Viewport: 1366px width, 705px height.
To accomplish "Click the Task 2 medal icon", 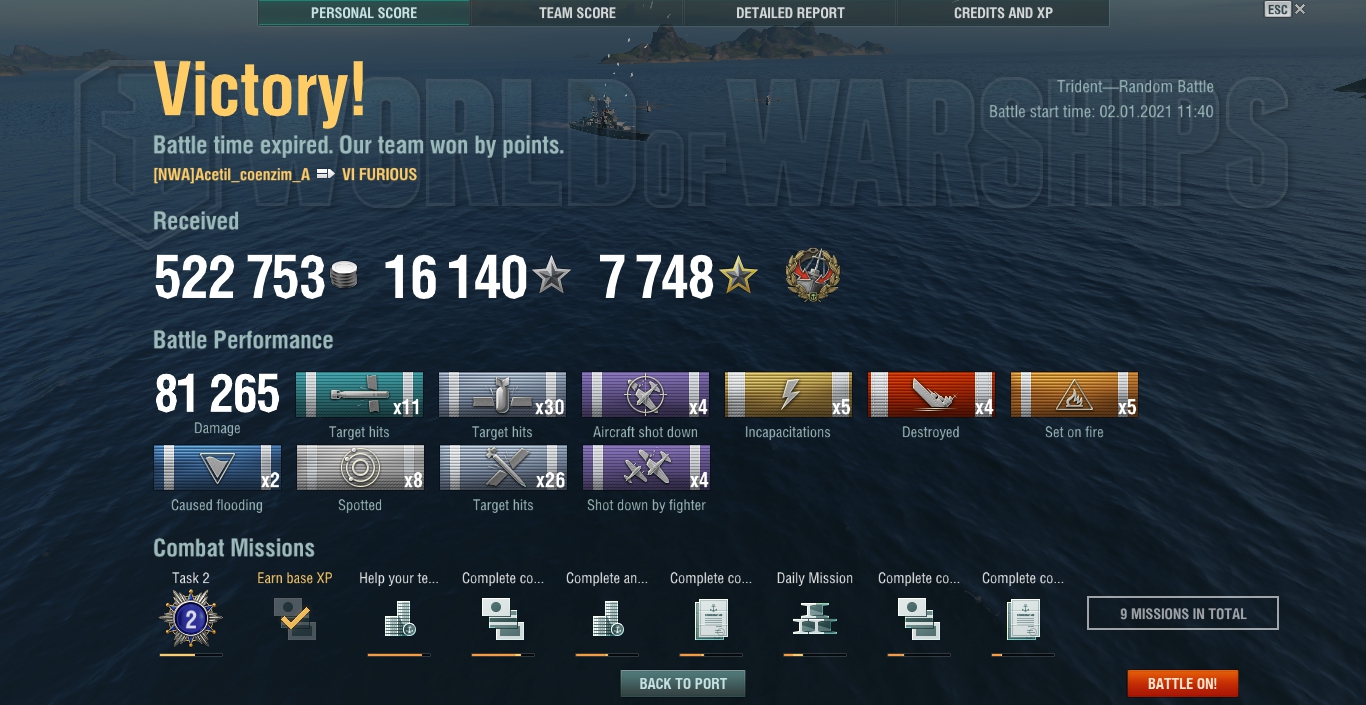I will click(191, 619).
